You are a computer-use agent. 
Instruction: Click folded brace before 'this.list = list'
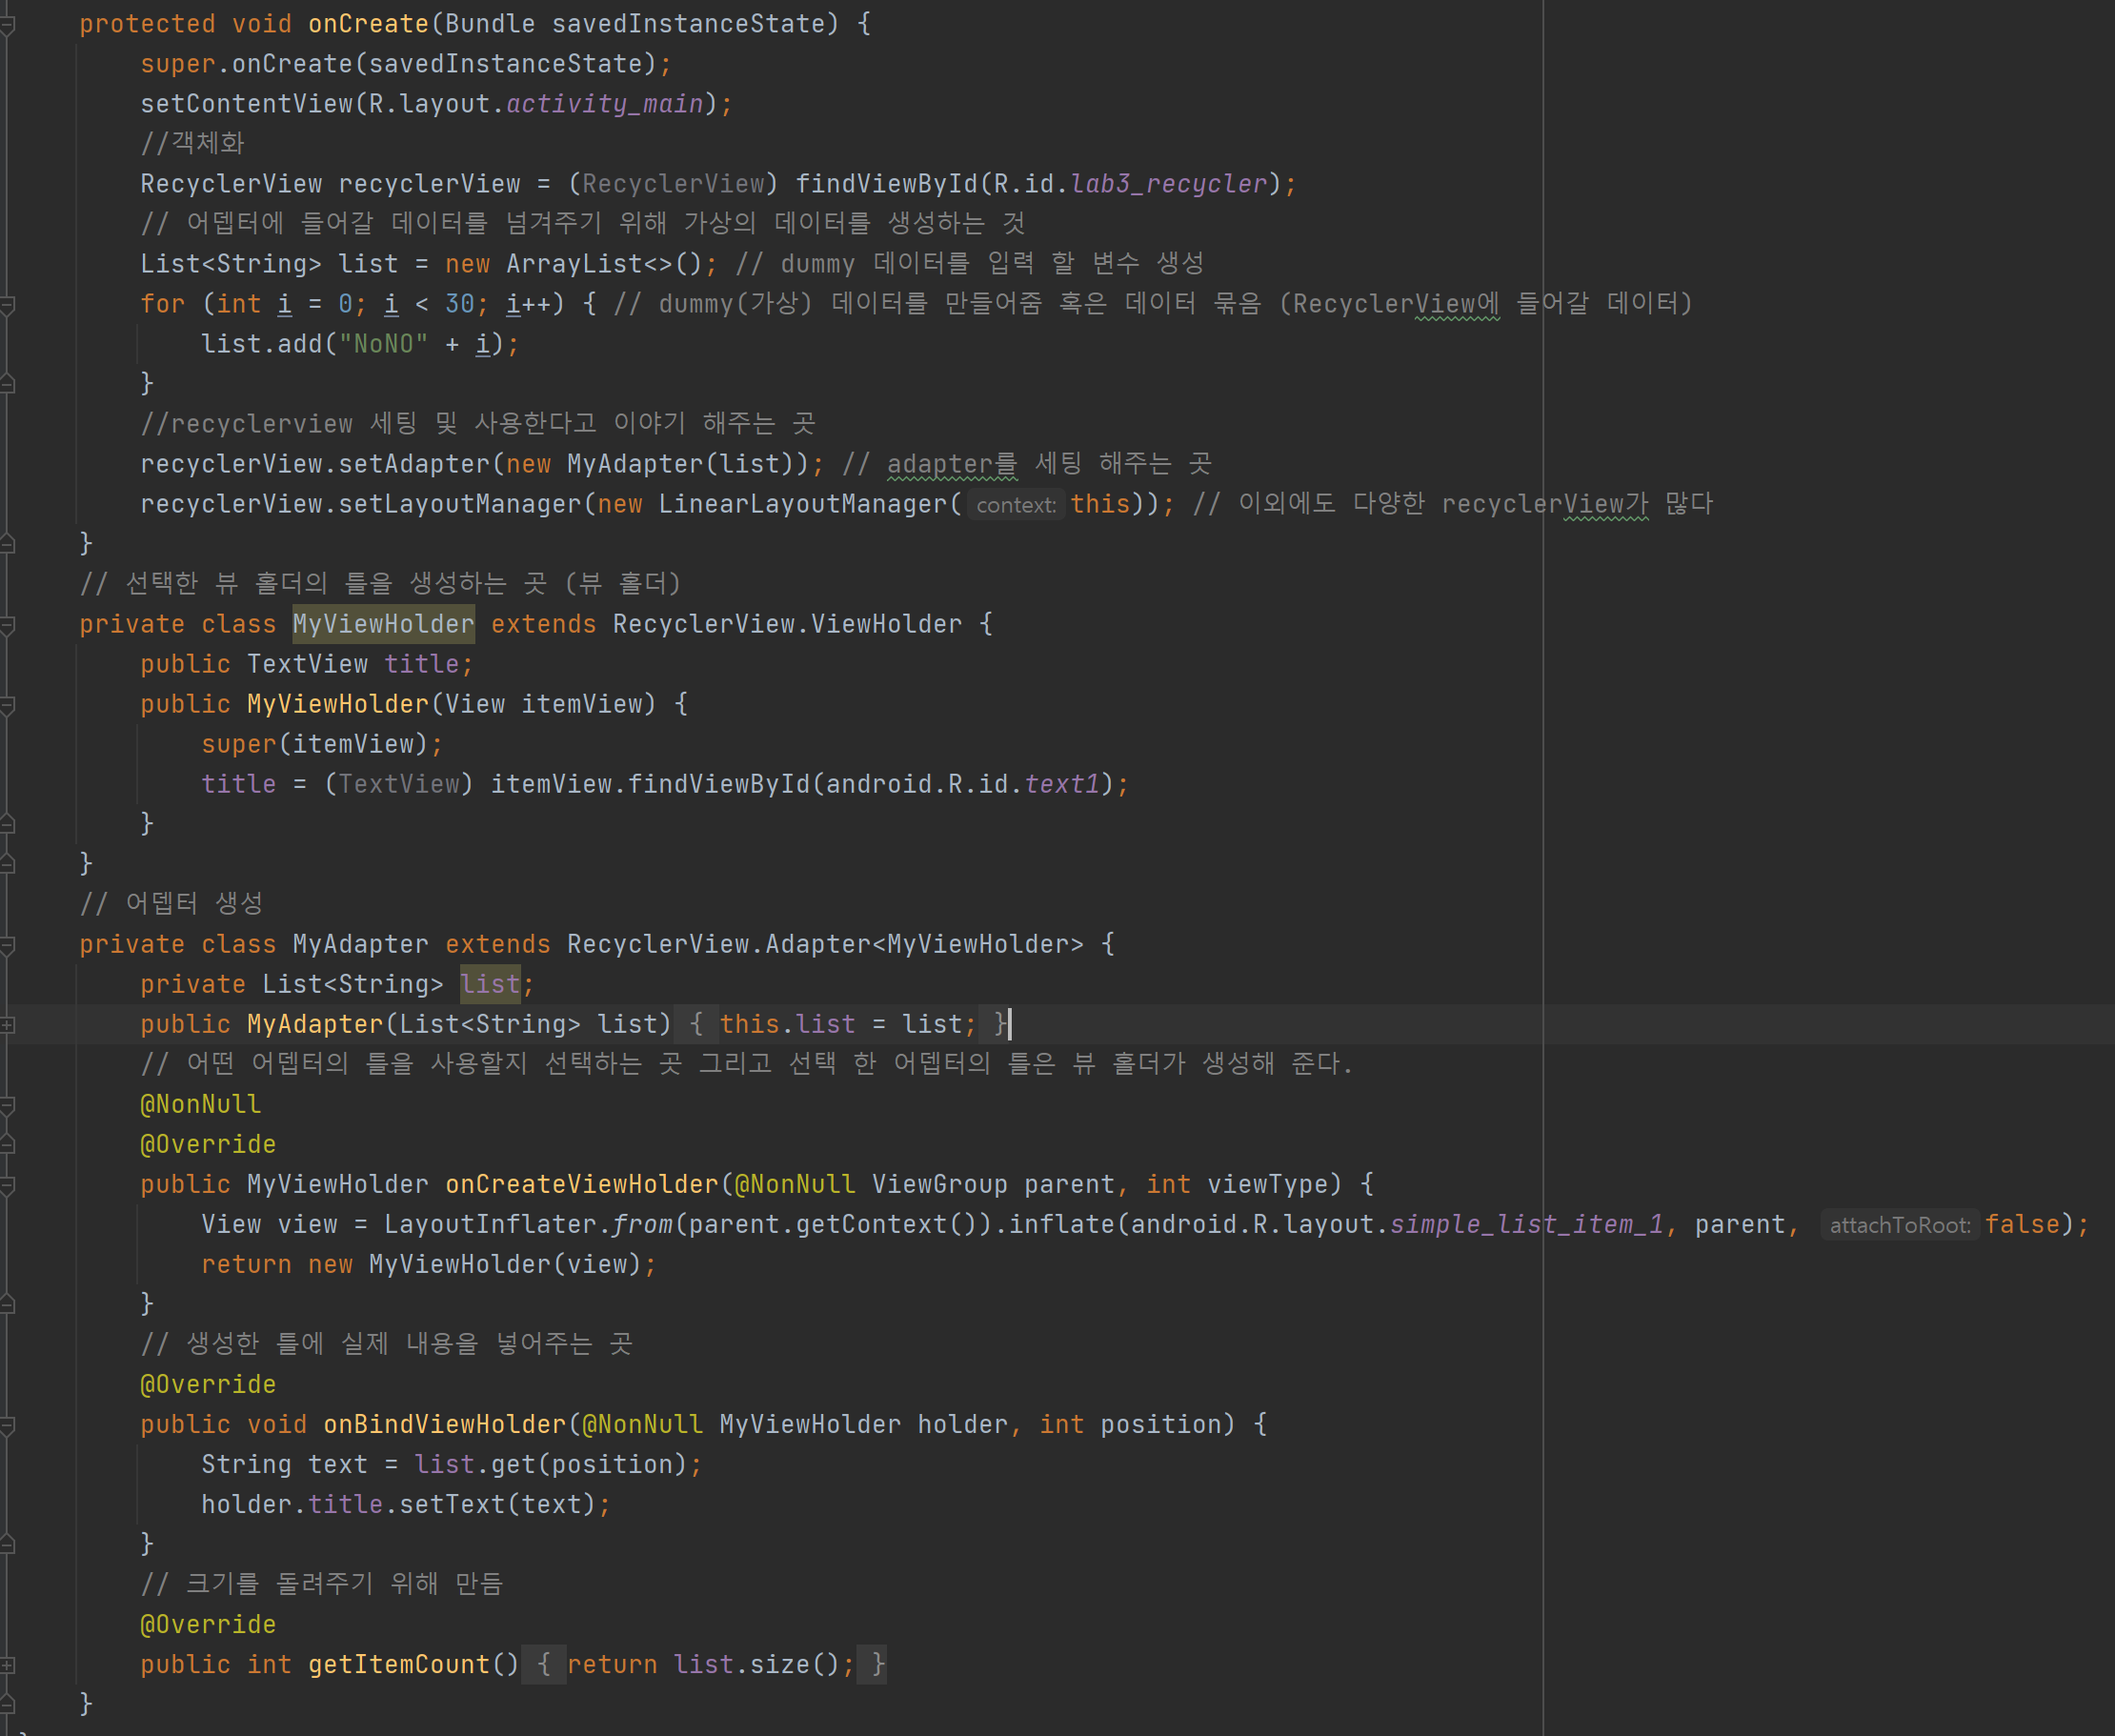click(x=696, y=1024)
